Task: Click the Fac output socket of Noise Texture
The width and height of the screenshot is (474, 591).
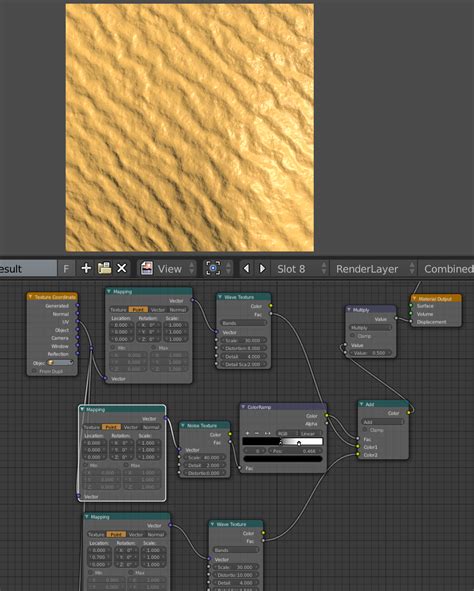Action: pos(230,442)
